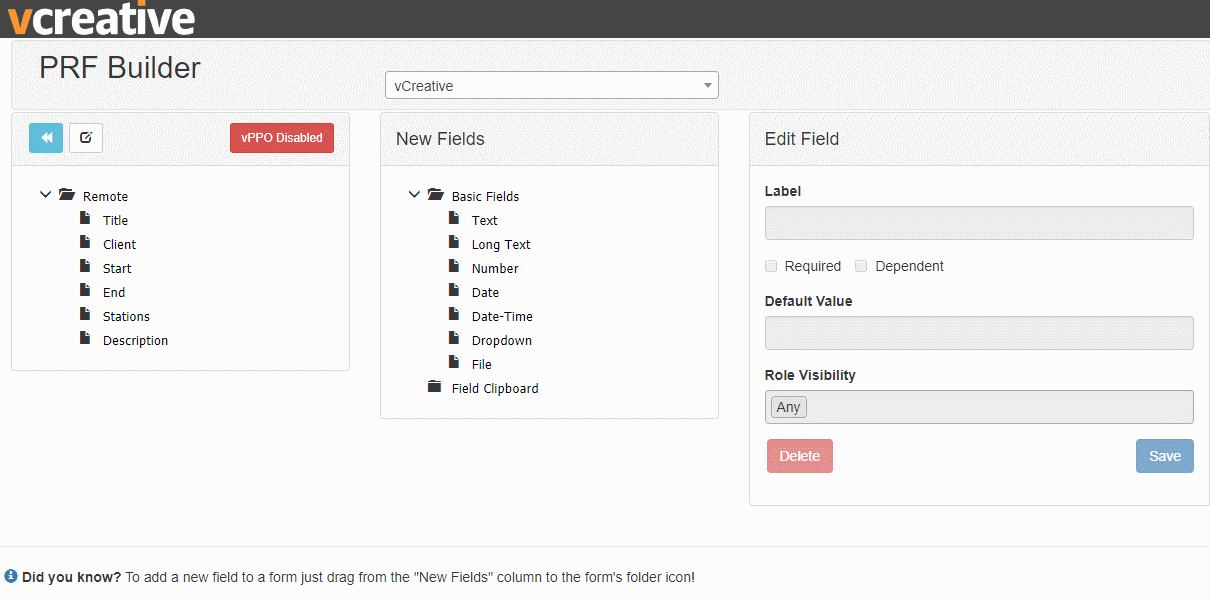Toggle the Dependent checkbox
Image resolution: width=1210 pixels, height=600 pixels.
pyautogui.click(x=861, y=266)
